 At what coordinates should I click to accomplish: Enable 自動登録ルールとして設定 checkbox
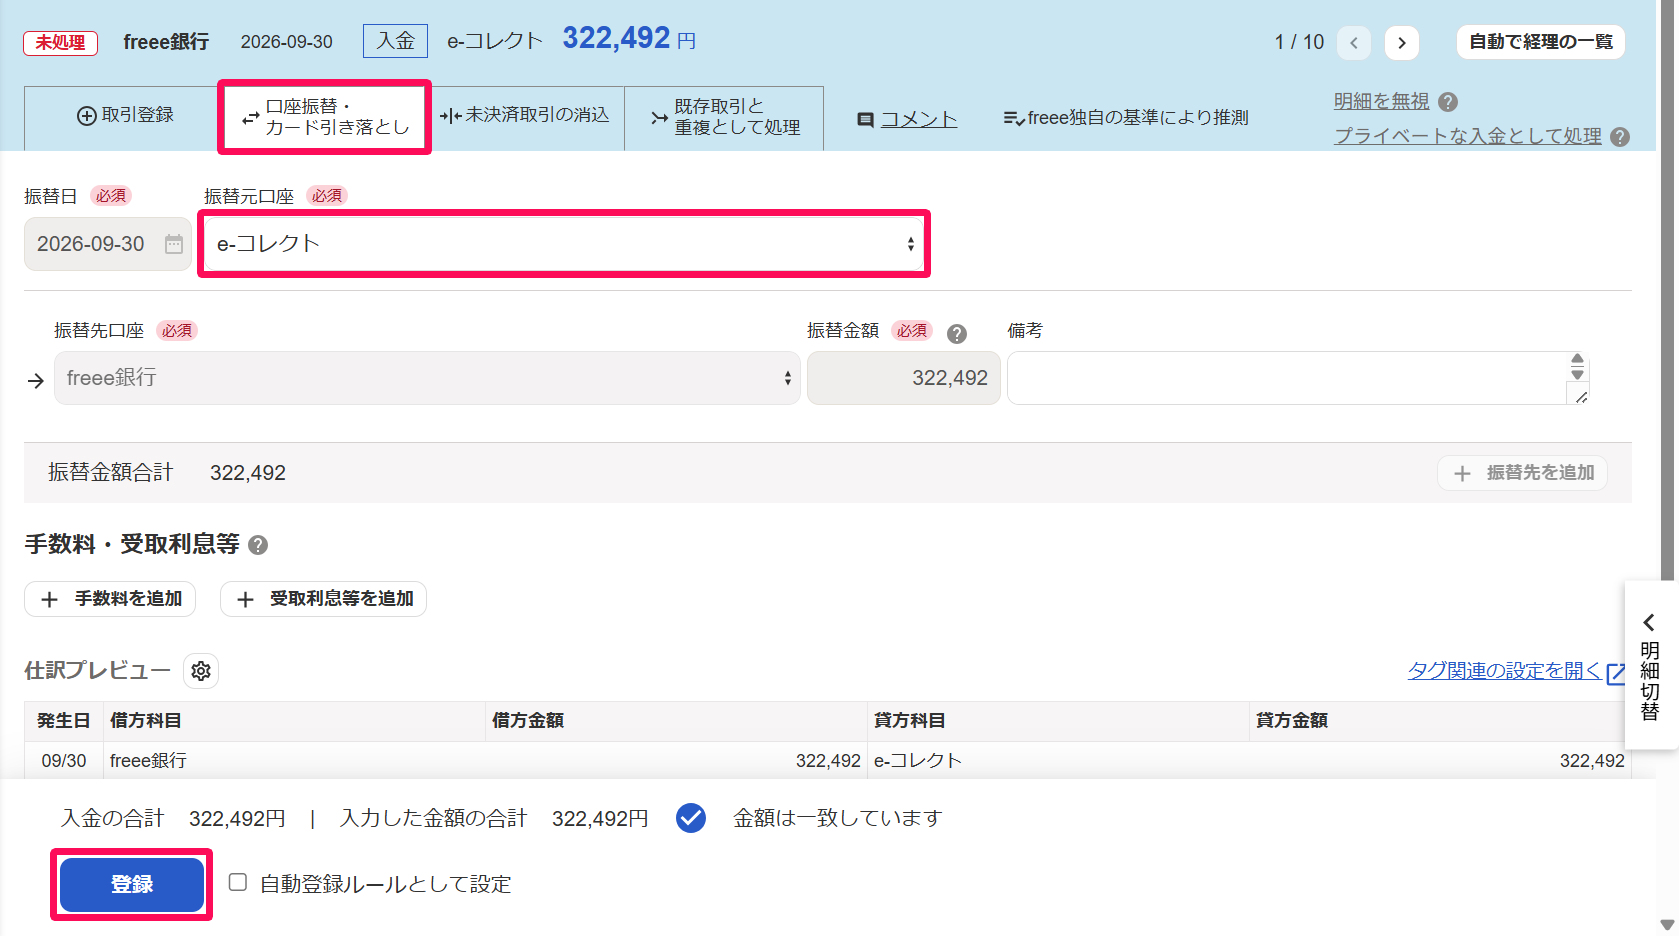238,882
